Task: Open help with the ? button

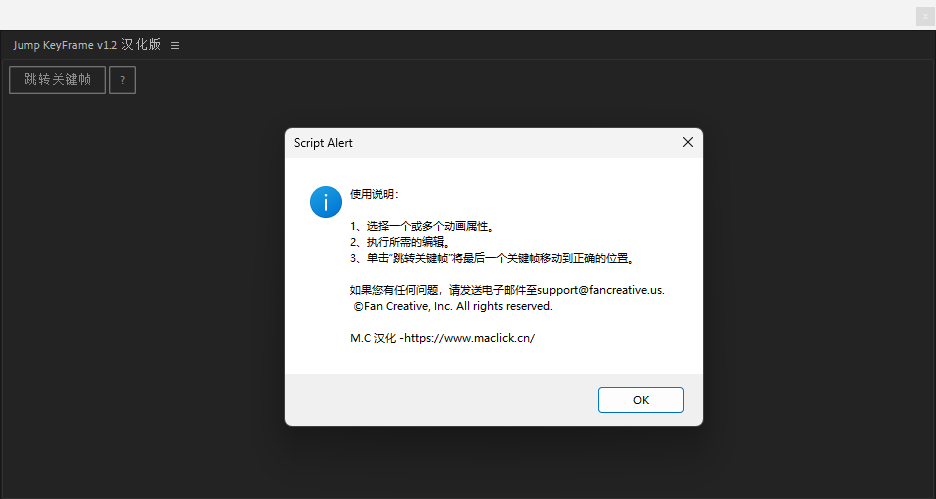Action: (x=122, y=80)
